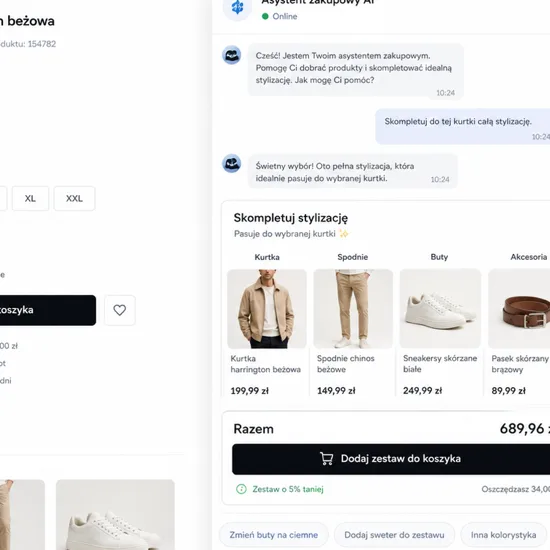Click the user message 'Skompletuj do tej kurtki całą stylizację.'
Image resolution: width=550 pixels, height=550 pixels.
(x=458, y=121)
